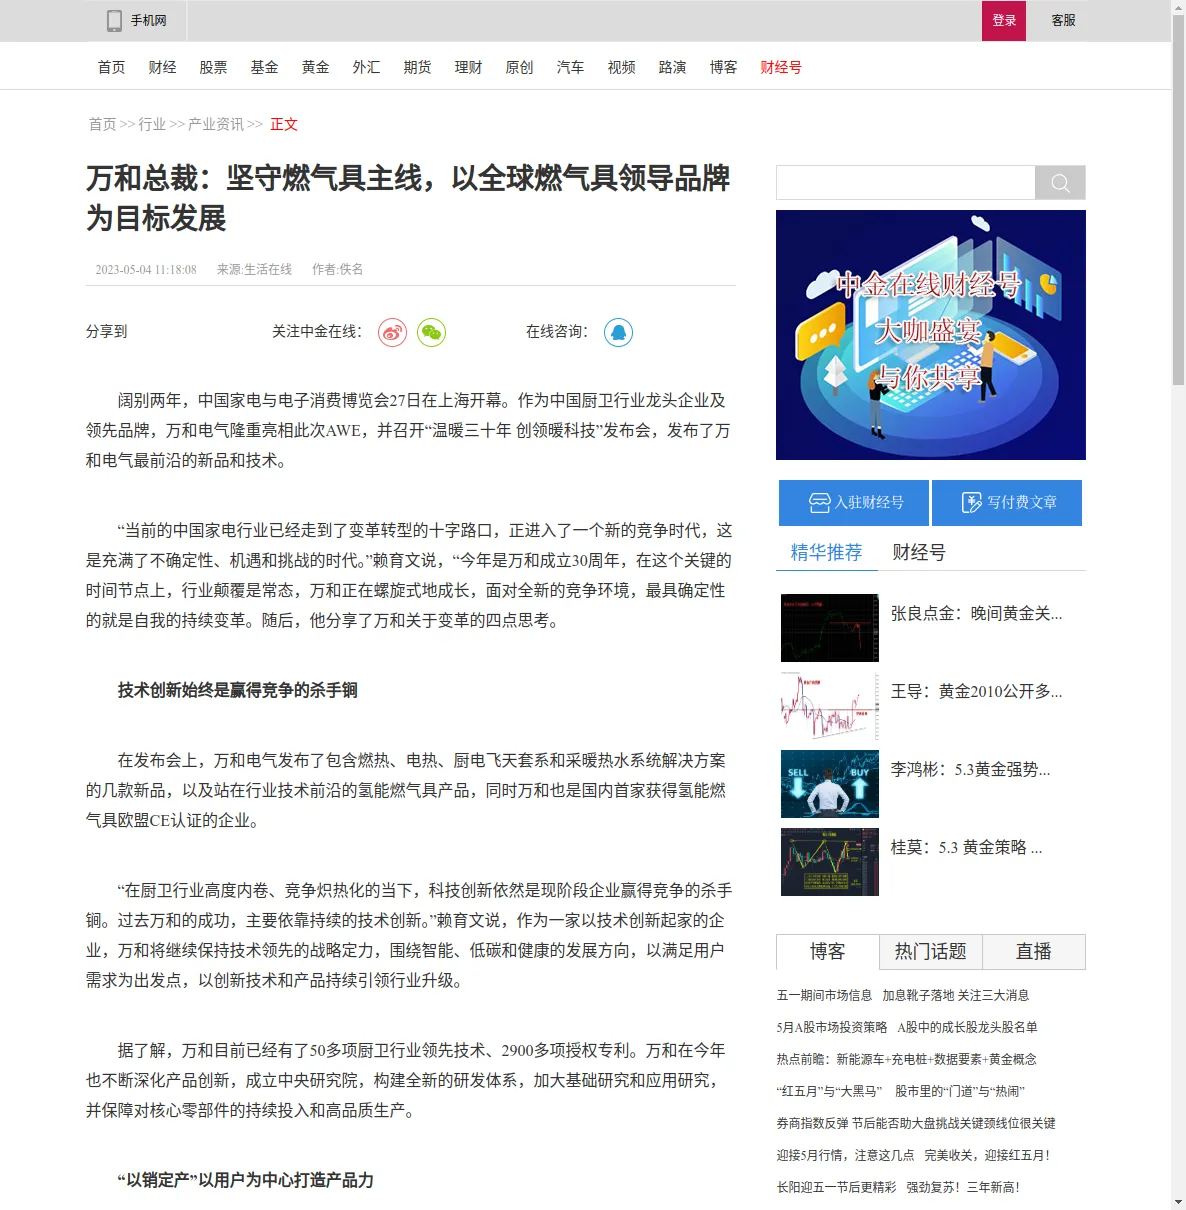Open blog link 五一期间市场信息
Screen dimensions: 1186x1210
click(x=825, y=995)
